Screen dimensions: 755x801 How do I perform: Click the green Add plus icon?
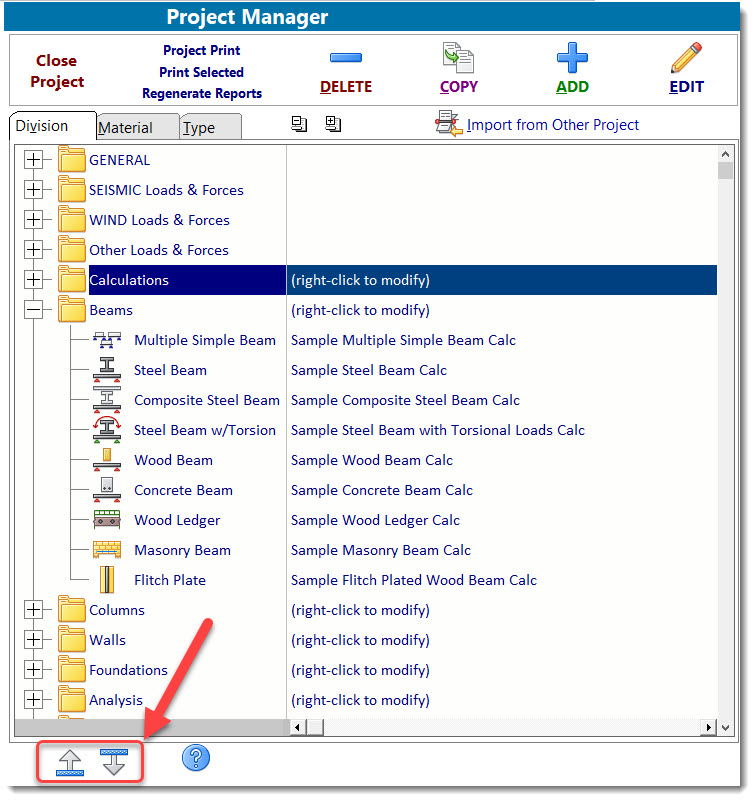(x=572, y=58)
